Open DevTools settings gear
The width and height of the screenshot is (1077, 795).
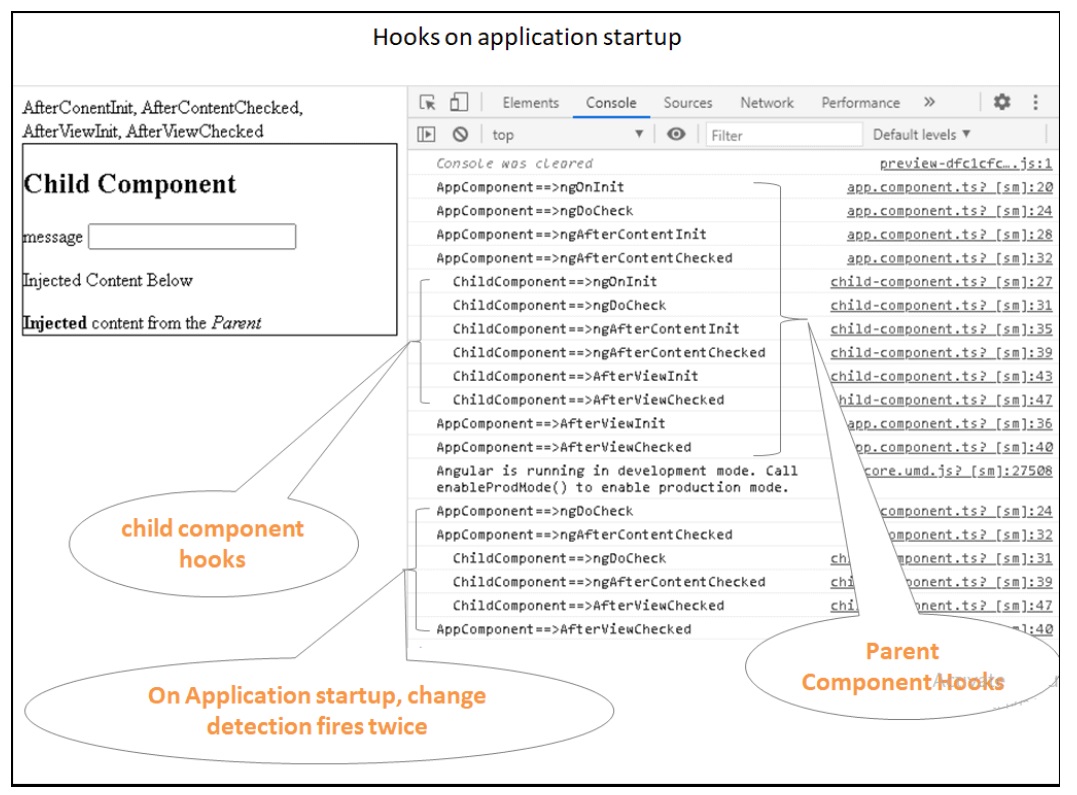click(x=1001, y=102)
